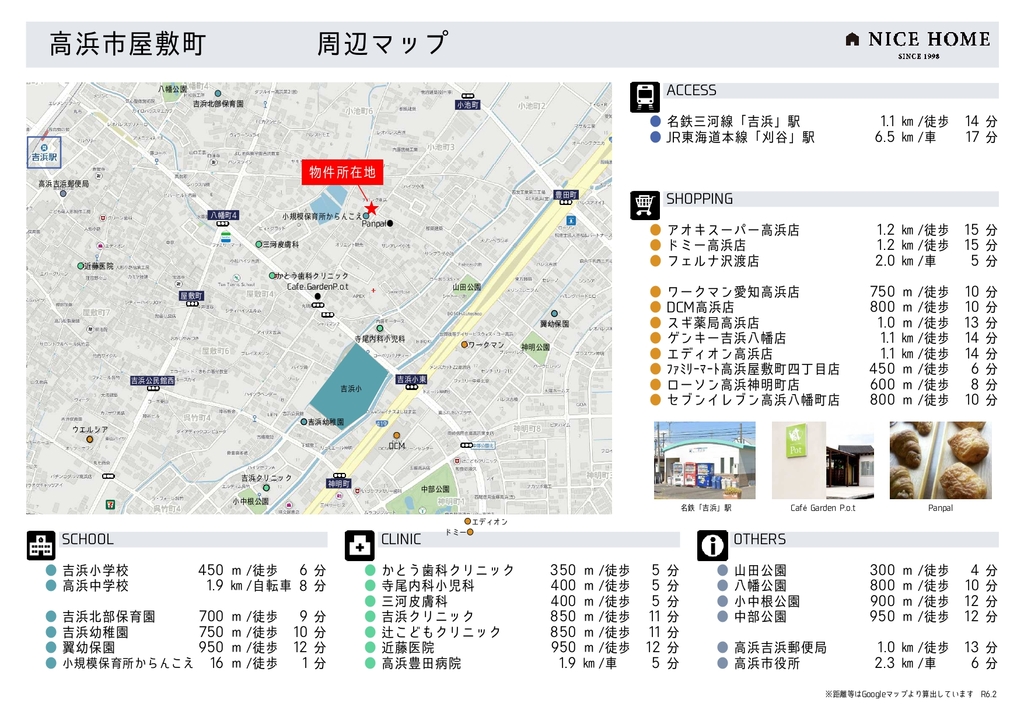Click the black Panpal marker on map
Viewport: 1024px width, 724px height.
coord(390,223)
